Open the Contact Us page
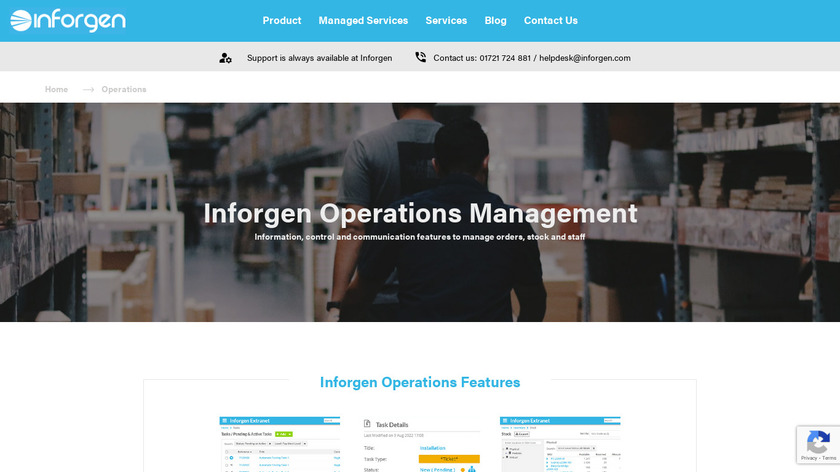This screenshot has height=472, width=840. [551, 20]
